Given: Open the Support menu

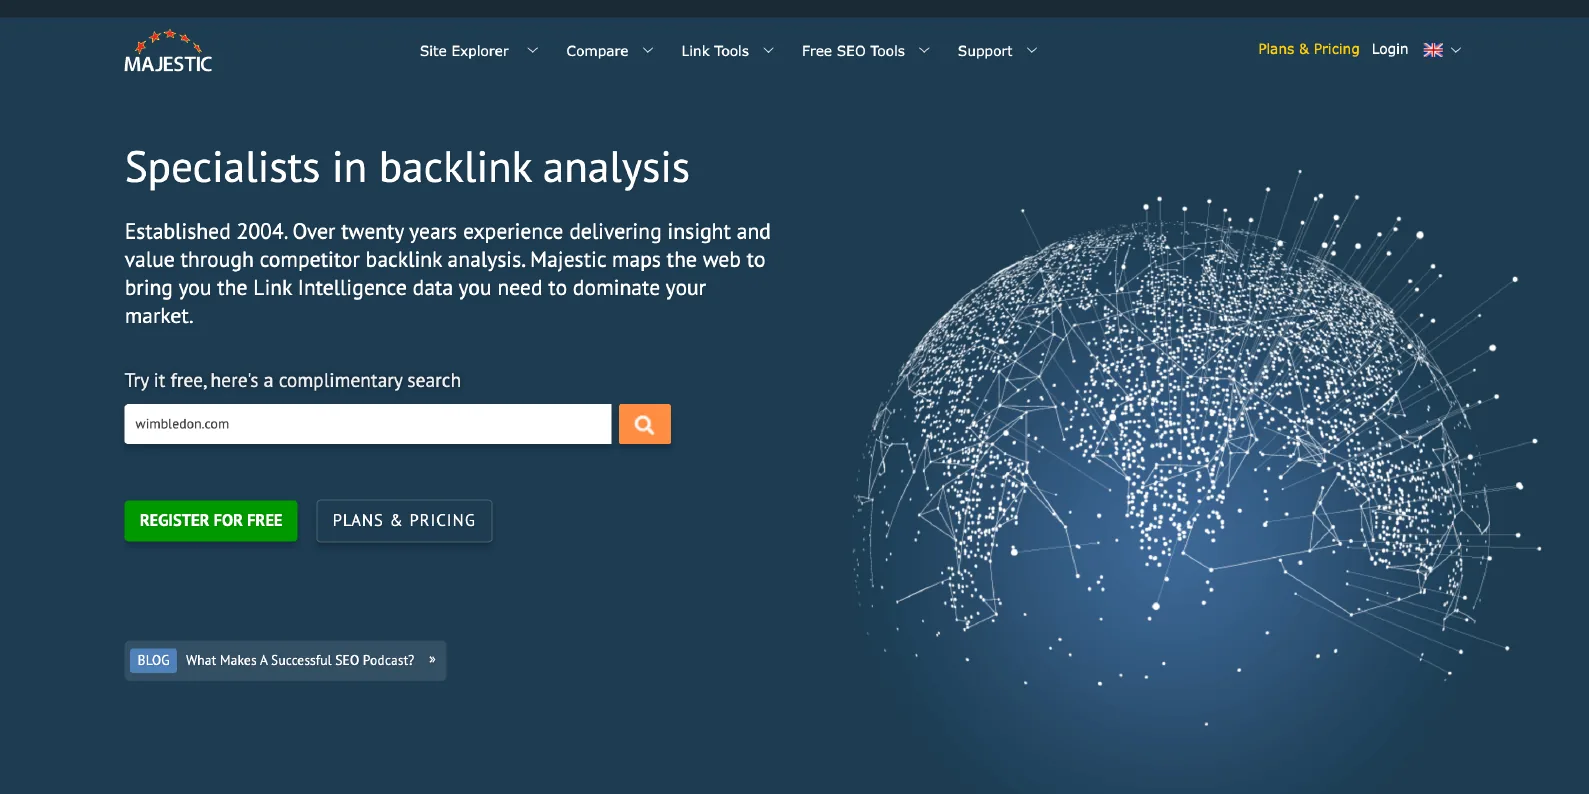Looking at the screenshot, I should coord(985,51).
